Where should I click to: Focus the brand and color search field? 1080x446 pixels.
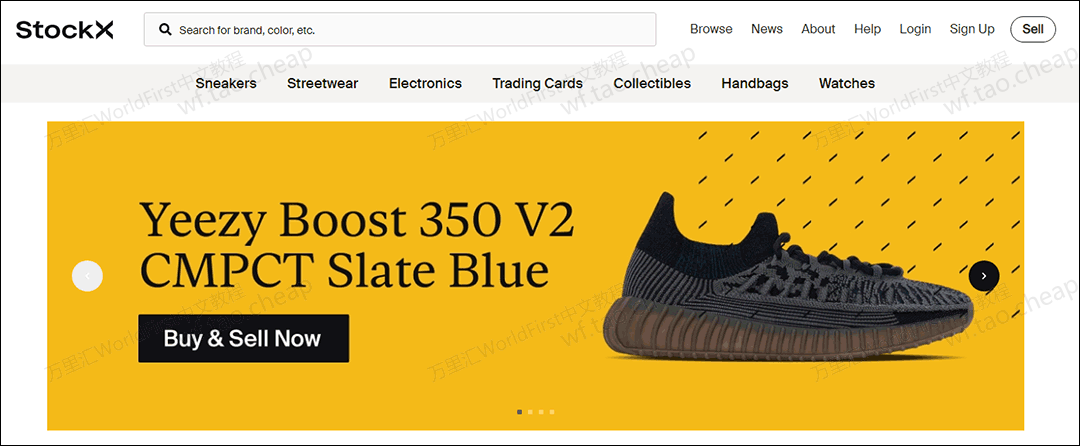tap(399, 30)
